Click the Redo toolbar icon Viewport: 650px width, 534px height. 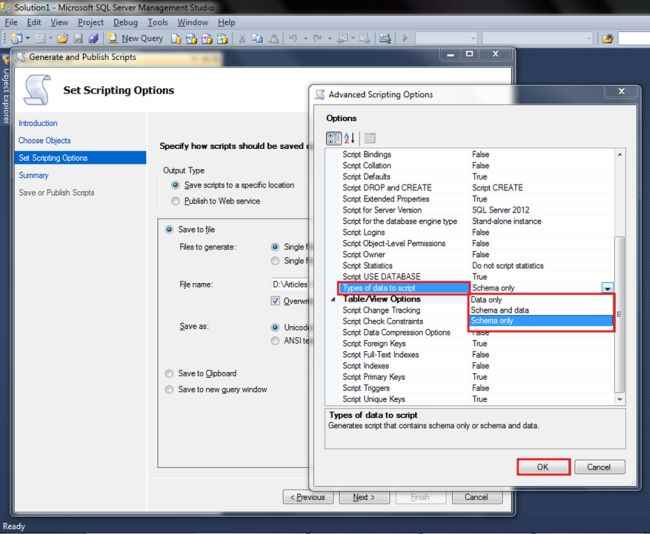[x=317, y=39]
